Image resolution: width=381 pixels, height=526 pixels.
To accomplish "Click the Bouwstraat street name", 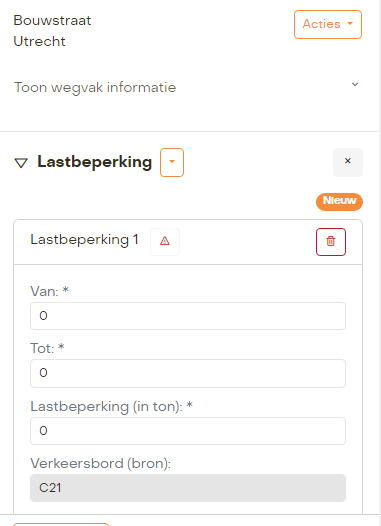I will 52,20.
